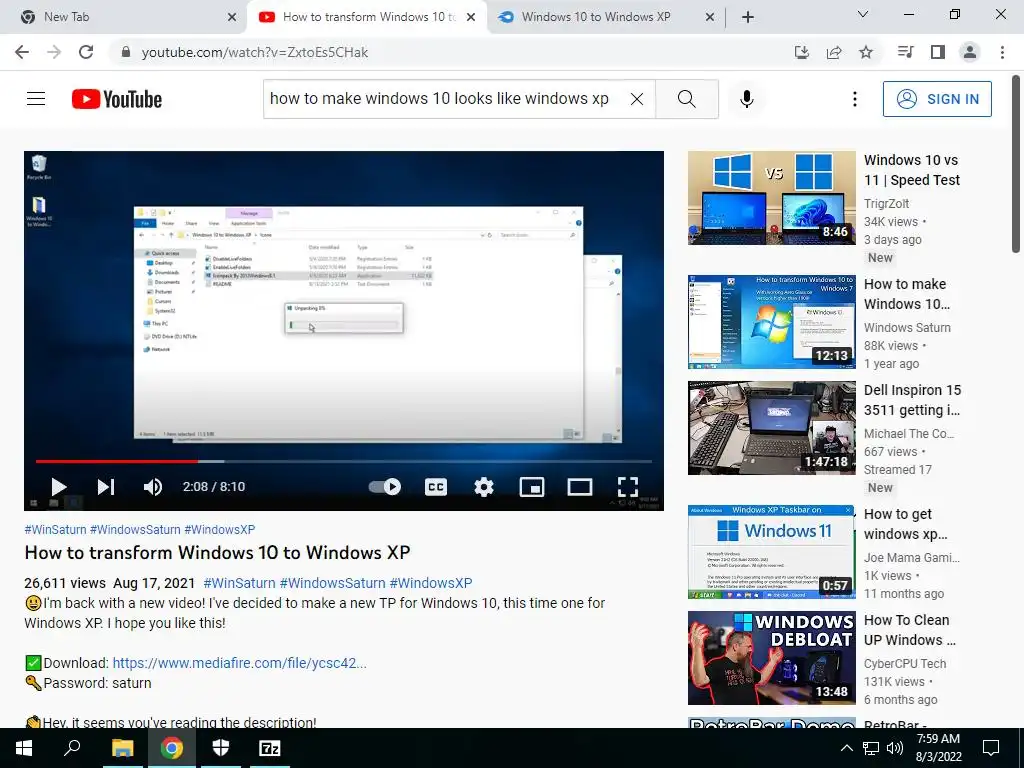Enter full screen mode

(628, 487)
